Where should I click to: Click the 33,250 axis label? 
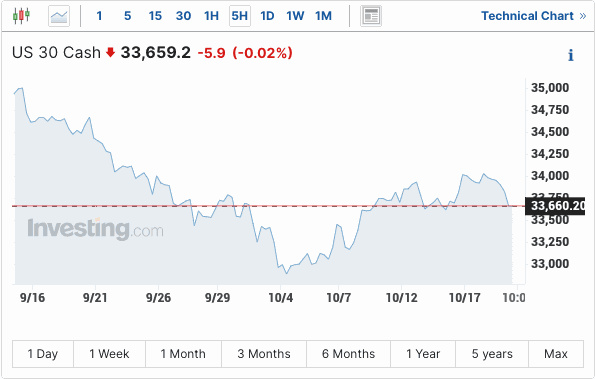(550, 242)
